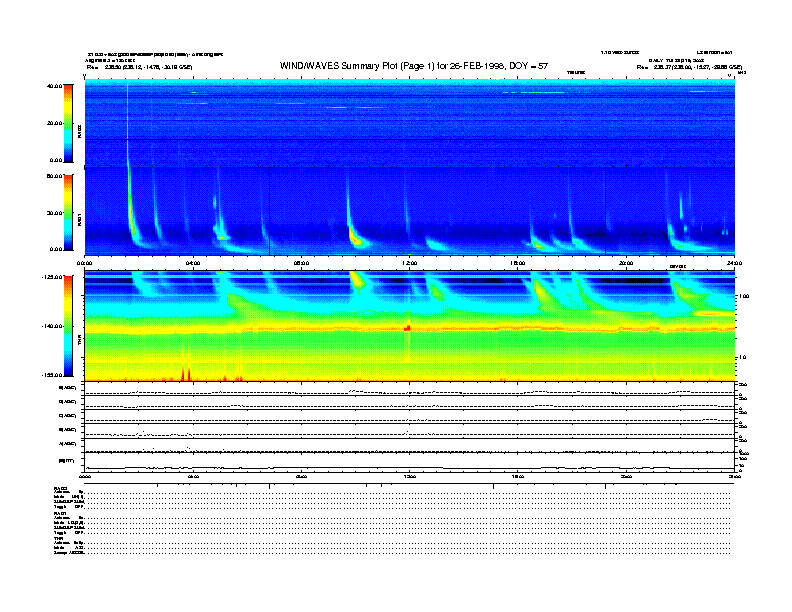Click the TNR heading in the status table

58,538
